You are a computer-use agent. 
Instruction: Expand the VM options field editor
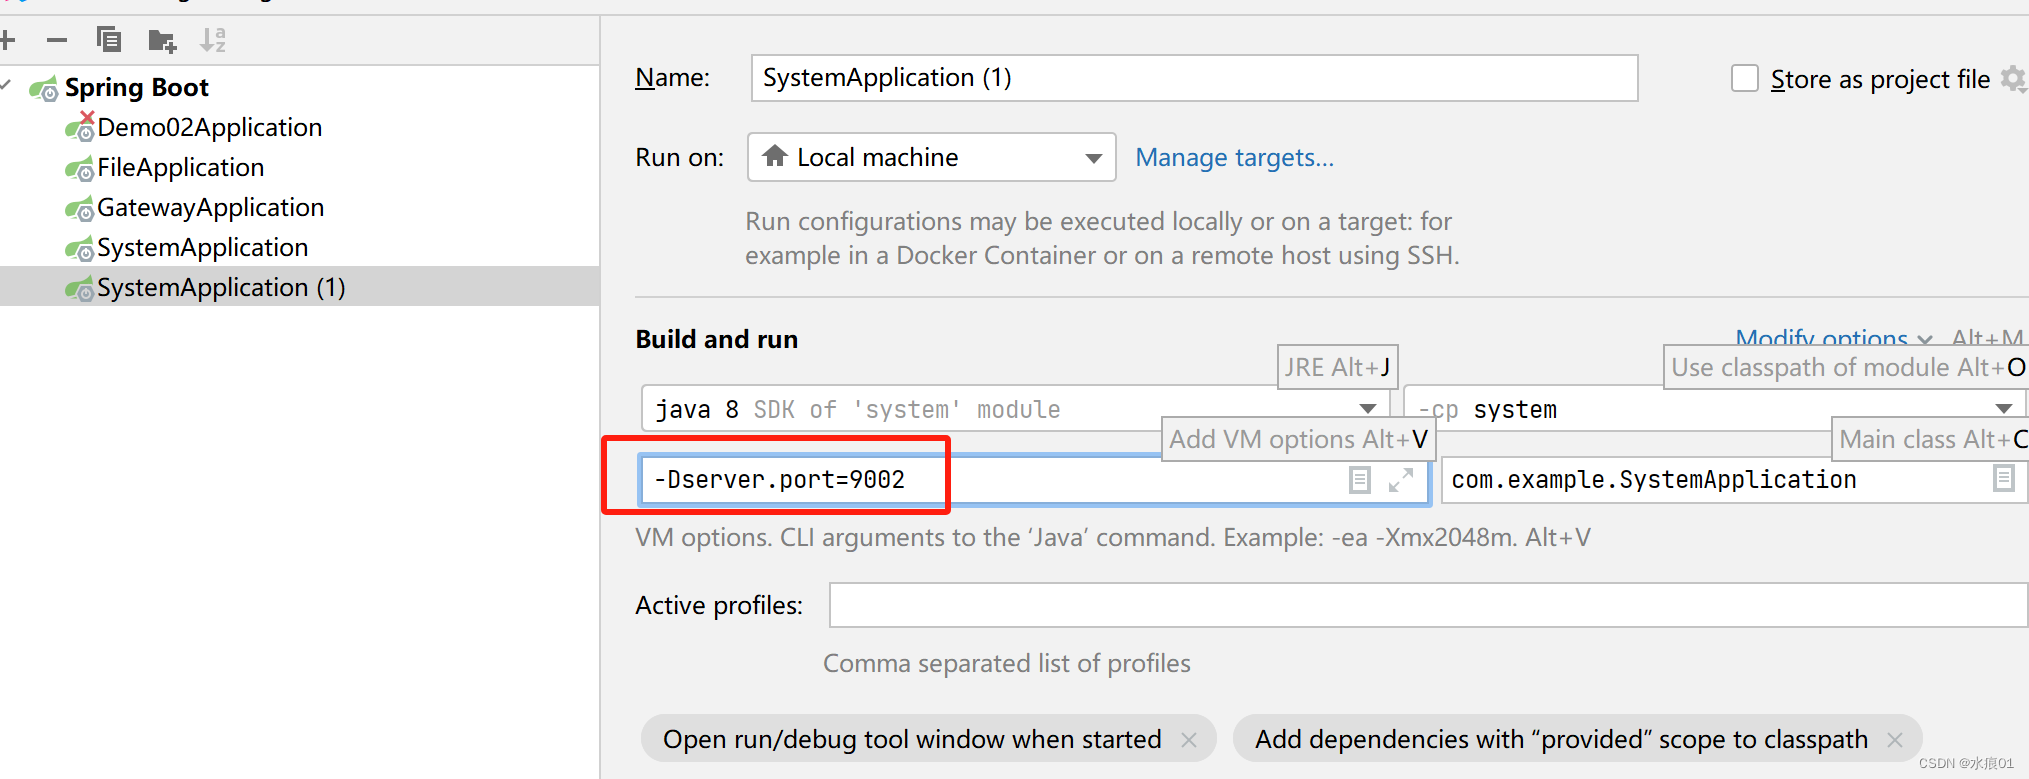(x=1401, y=480)
